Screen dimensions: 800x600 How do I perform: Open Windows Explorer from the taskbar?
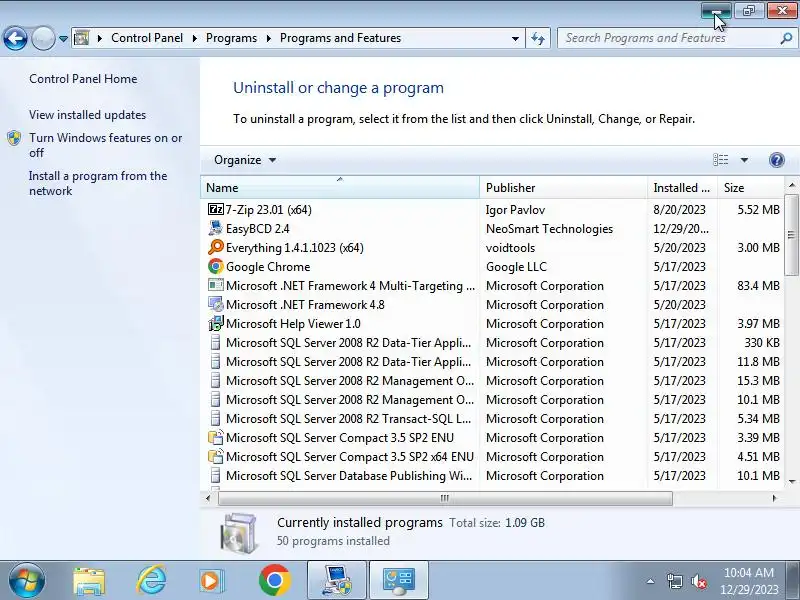point(89,581)
